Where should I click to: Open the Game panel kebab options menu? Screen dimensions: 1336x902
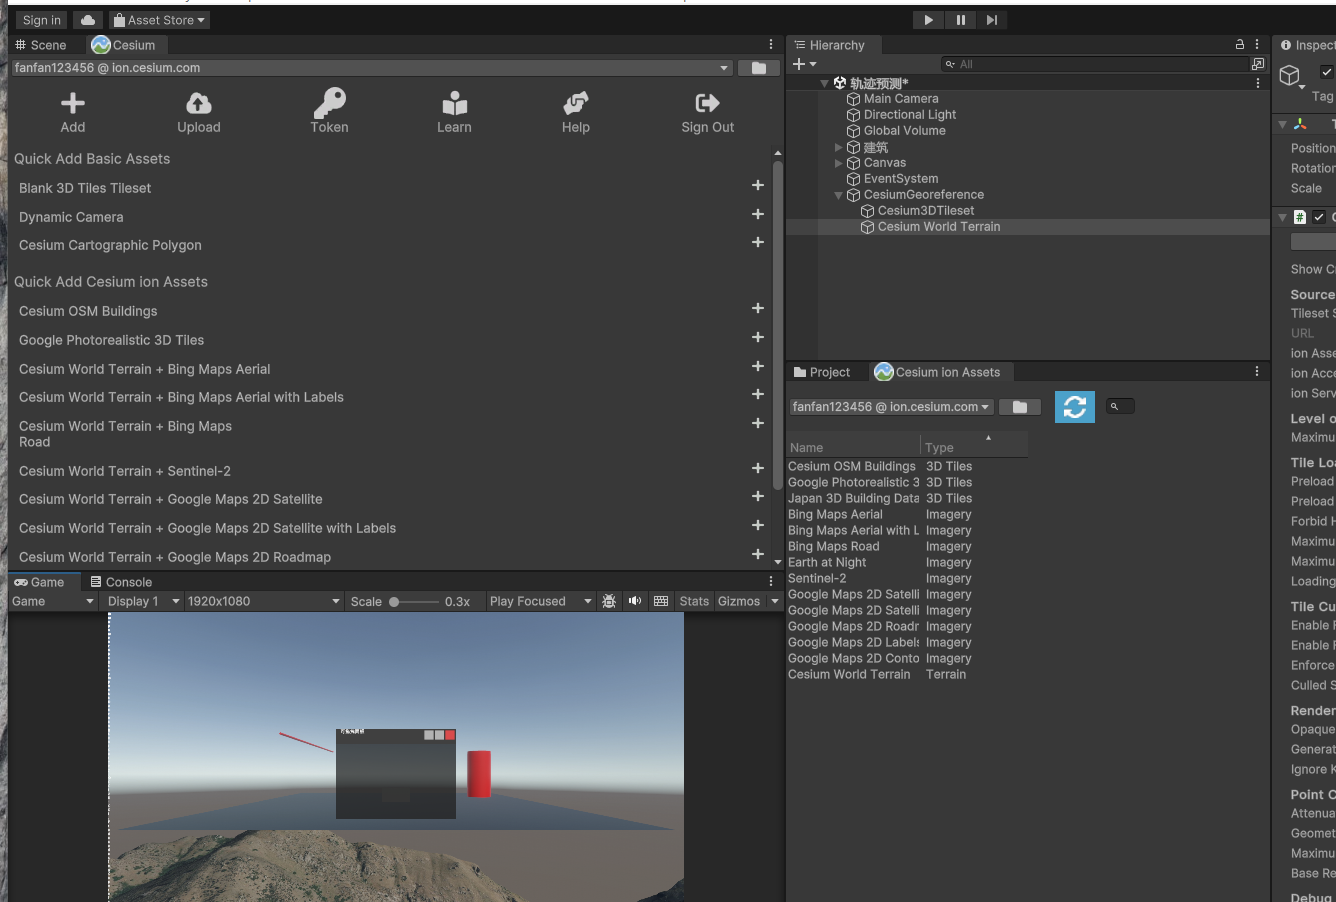click(x=771, y=581)
